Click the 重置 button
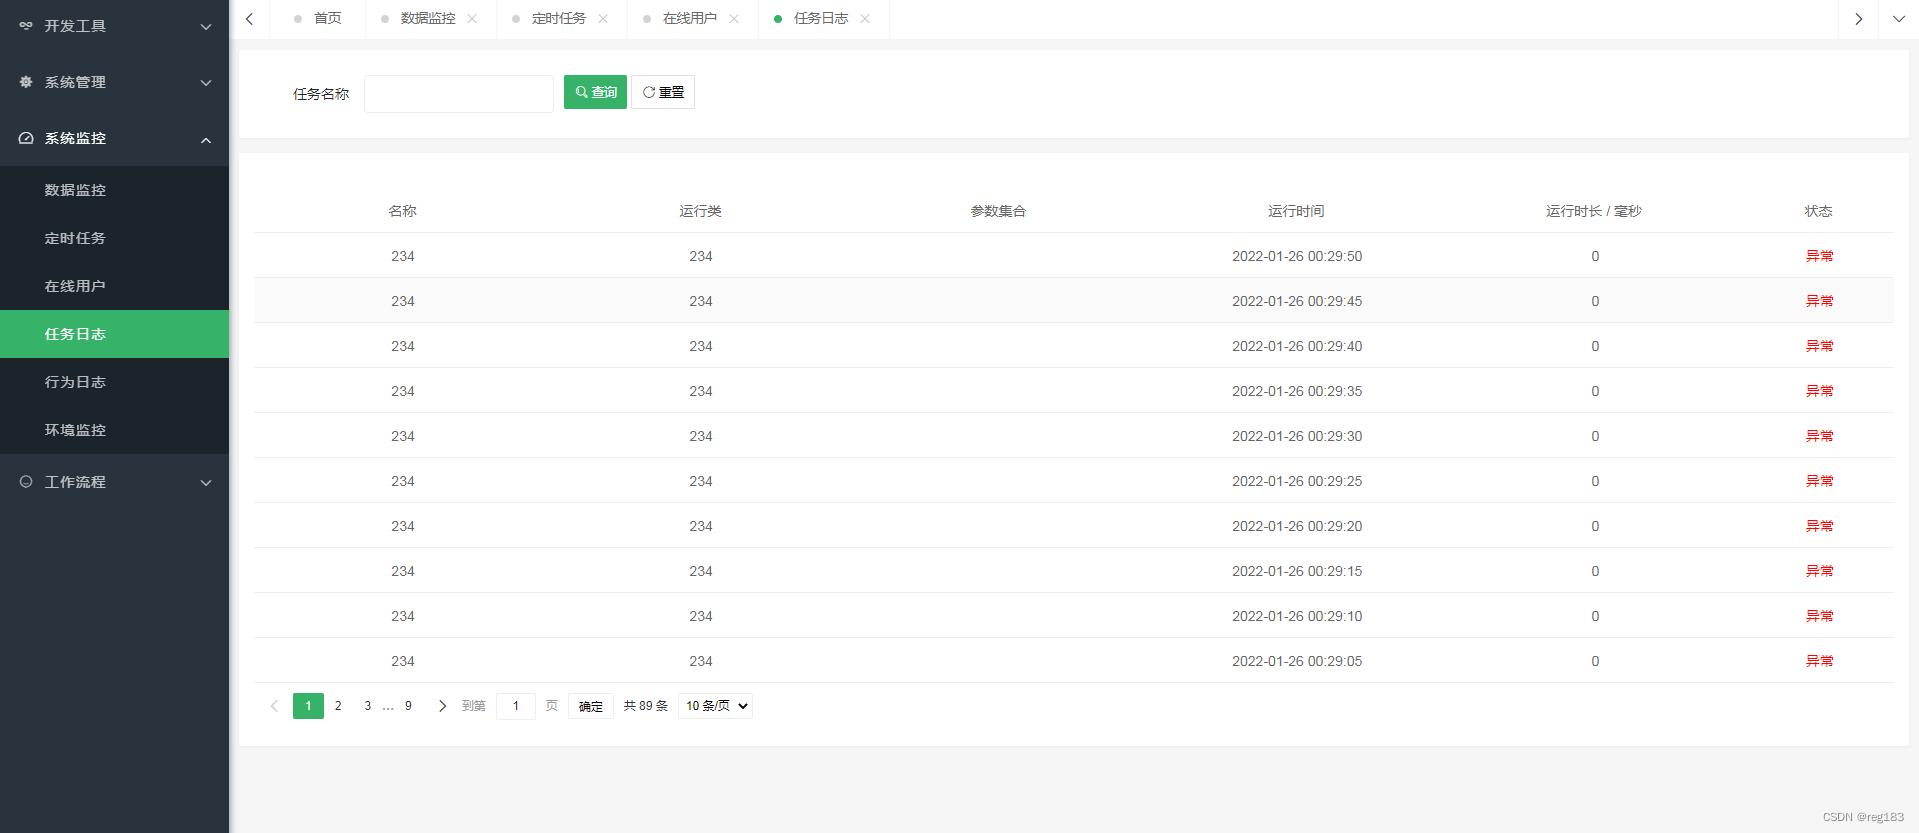Screen dimensions: 1919x833 pyautogui.click(x=663, y=92)
